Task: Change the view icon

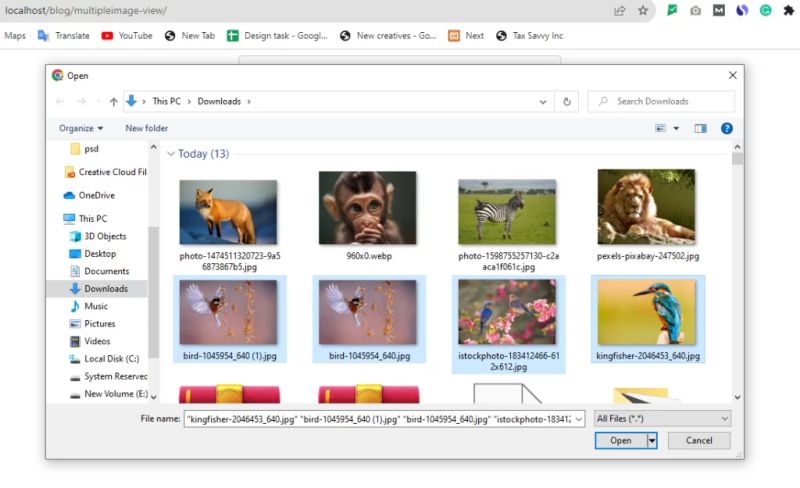Action: point(660,128)
